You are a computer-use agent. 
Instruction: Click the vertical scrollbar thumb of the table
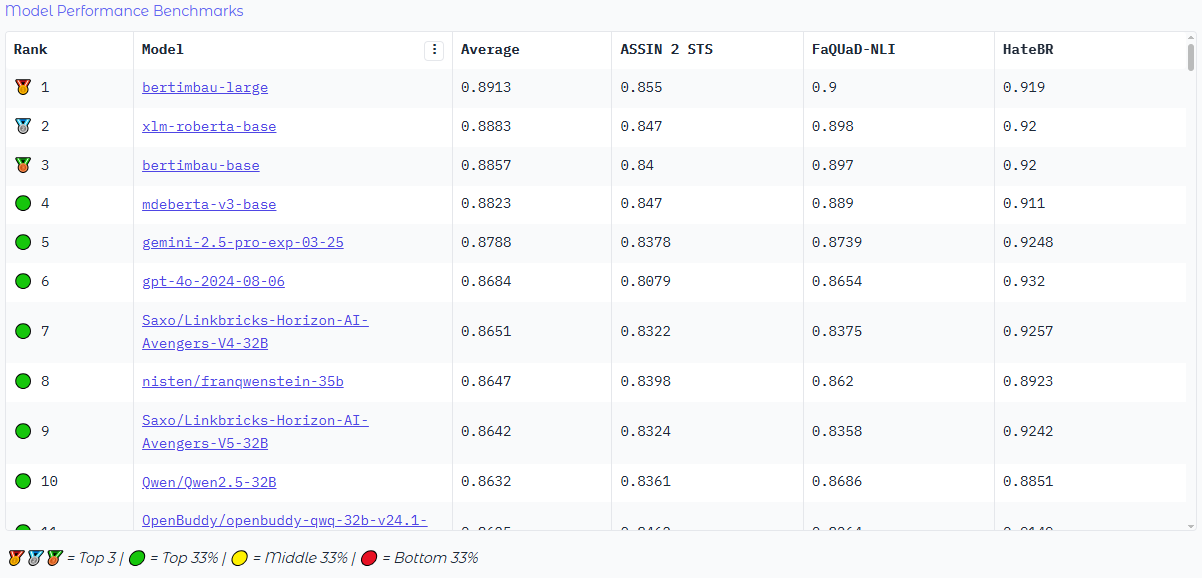click(1190, 57)
